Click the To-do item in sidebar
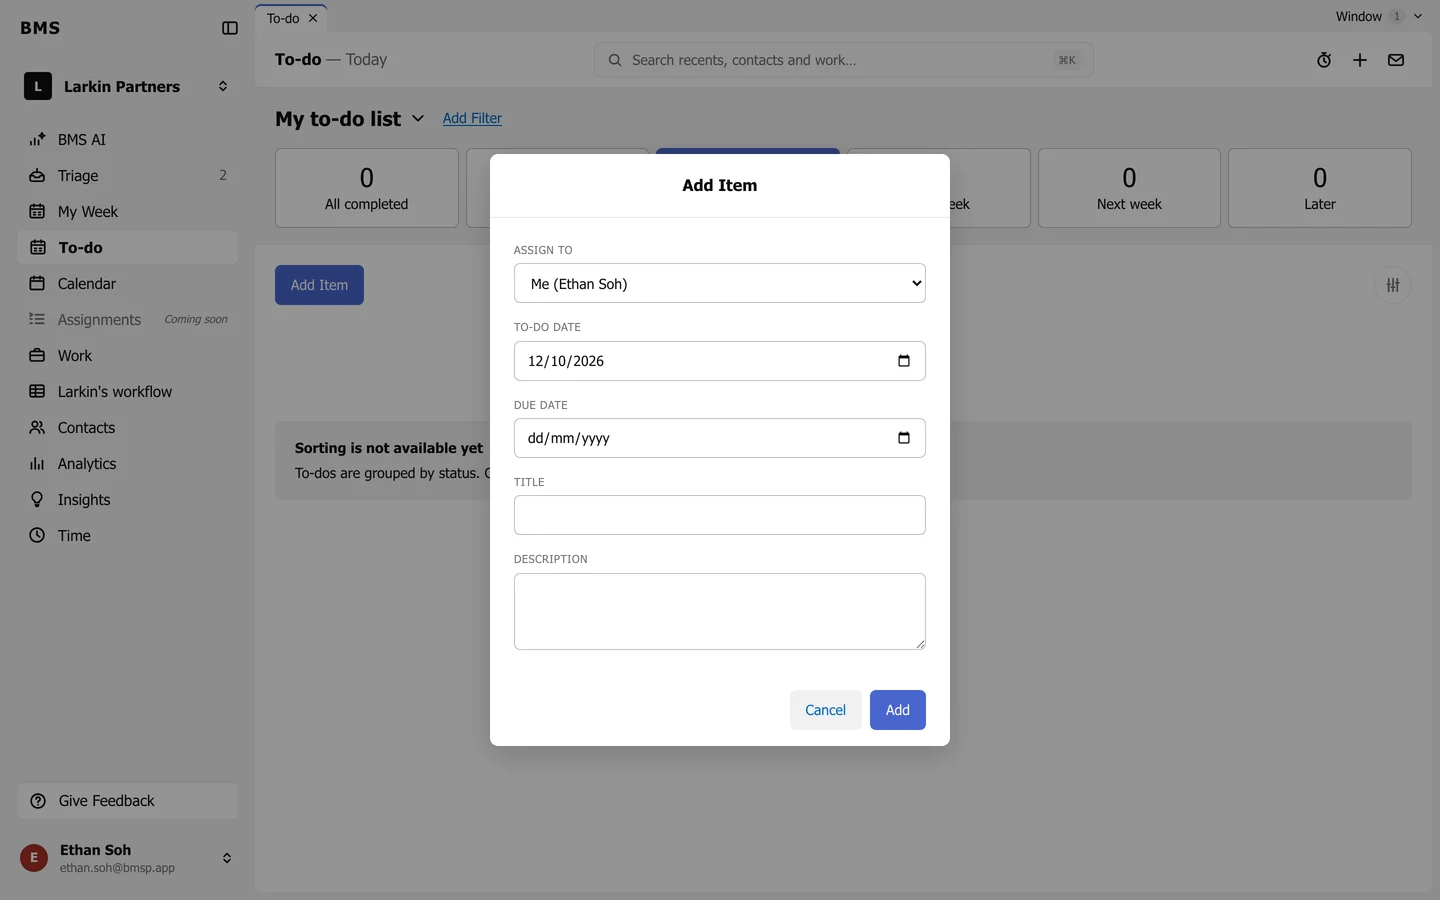The width and height of the screenshot is (1440, 900). pos(127,248)
